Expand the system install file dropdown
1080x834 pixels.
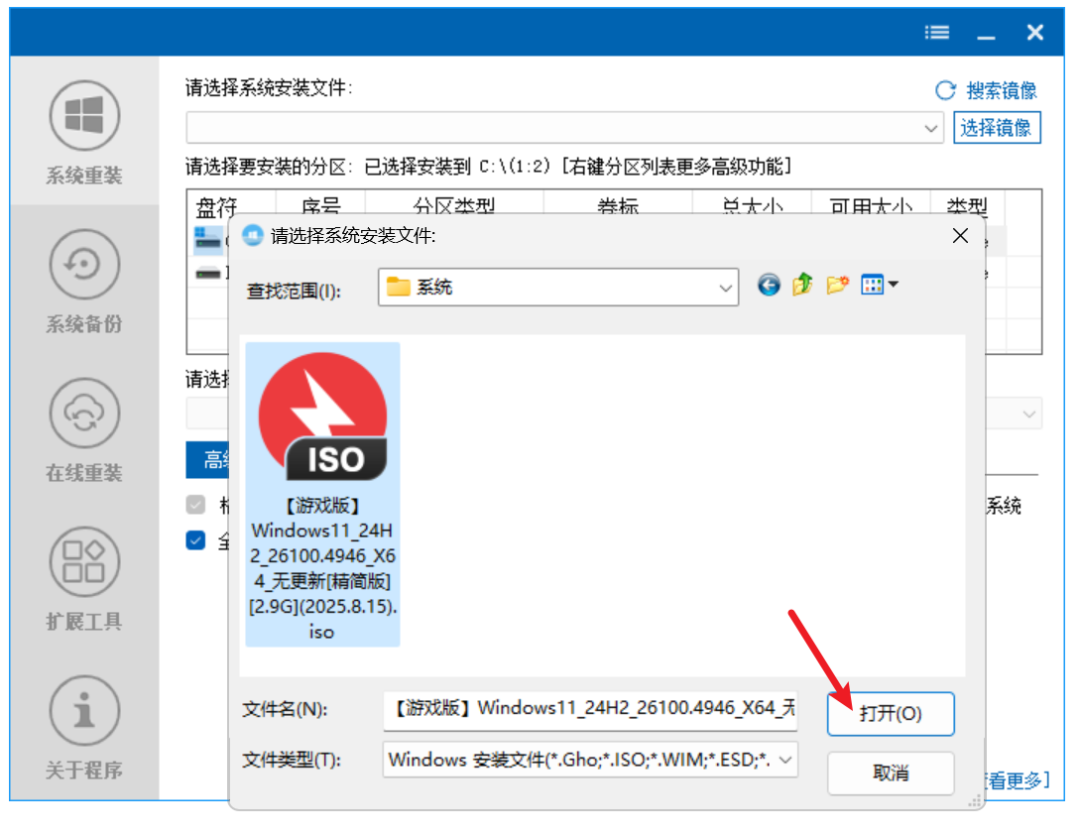pos(931,128)
